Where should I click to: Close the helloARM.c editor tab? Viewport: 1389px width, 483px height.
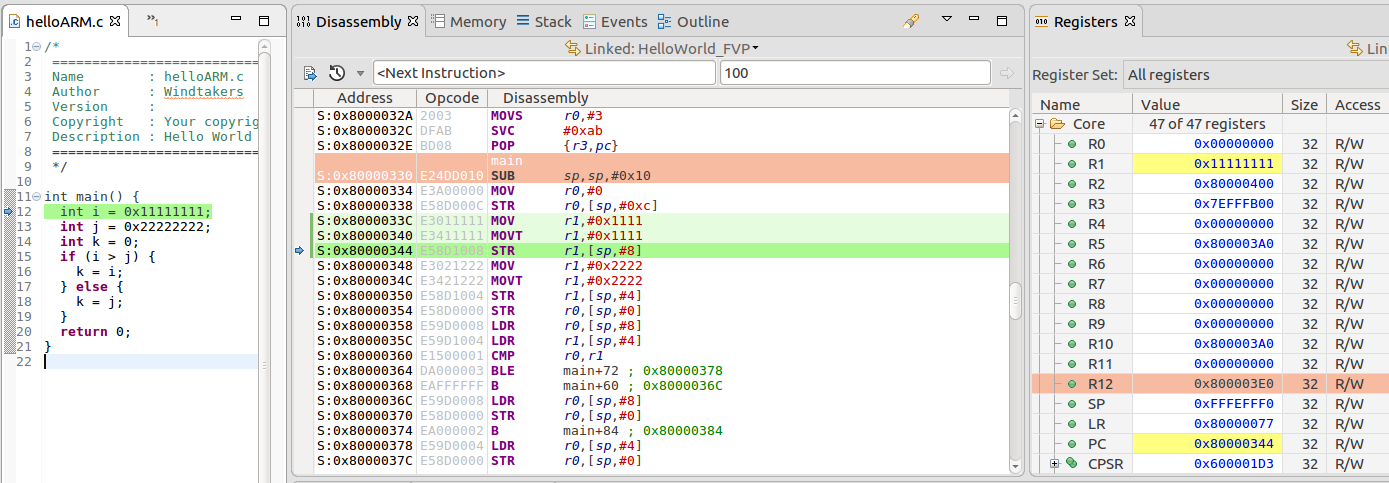[x=113, y=21]
